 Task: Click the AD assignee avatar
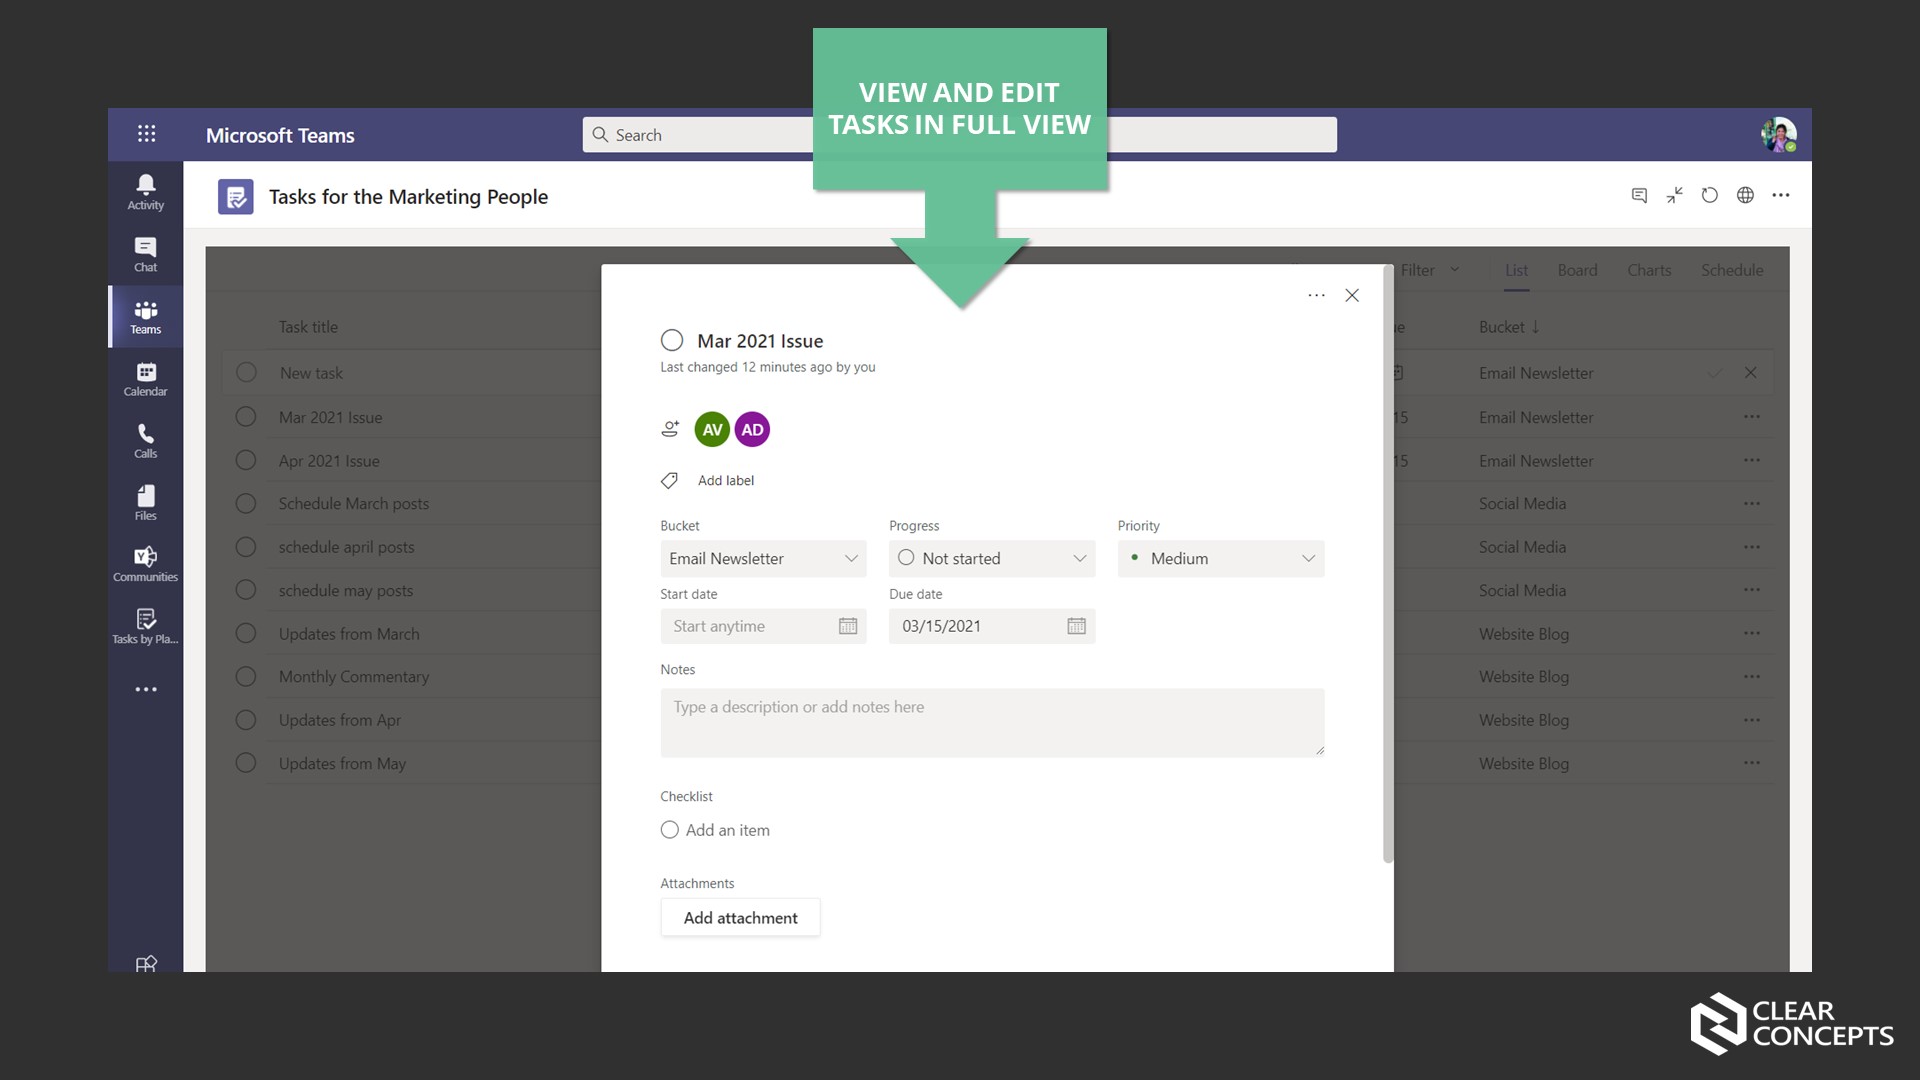pyautogui.click(x=752, y=430)
